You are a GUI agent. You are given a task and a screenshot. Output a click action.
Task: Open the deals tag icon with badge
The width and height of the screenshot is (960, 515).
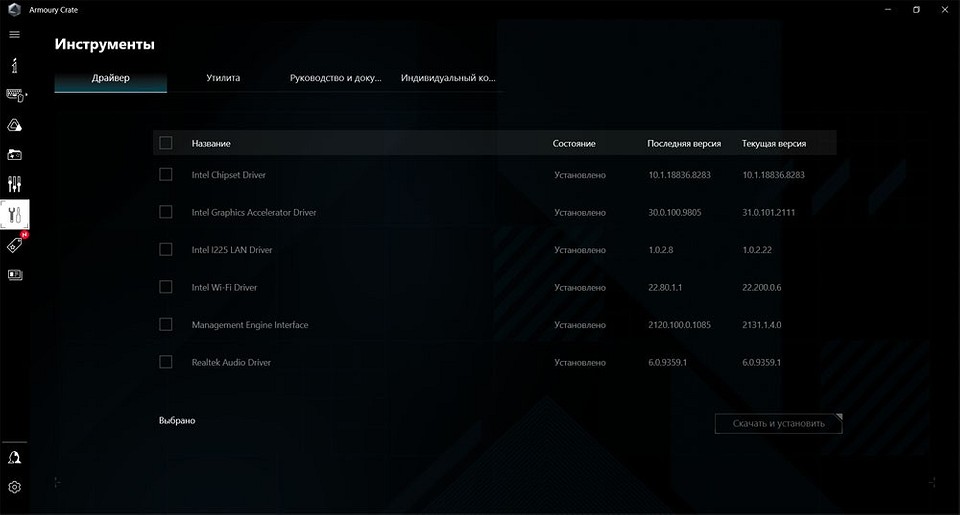pyautogui.click(x=15, y=245)
